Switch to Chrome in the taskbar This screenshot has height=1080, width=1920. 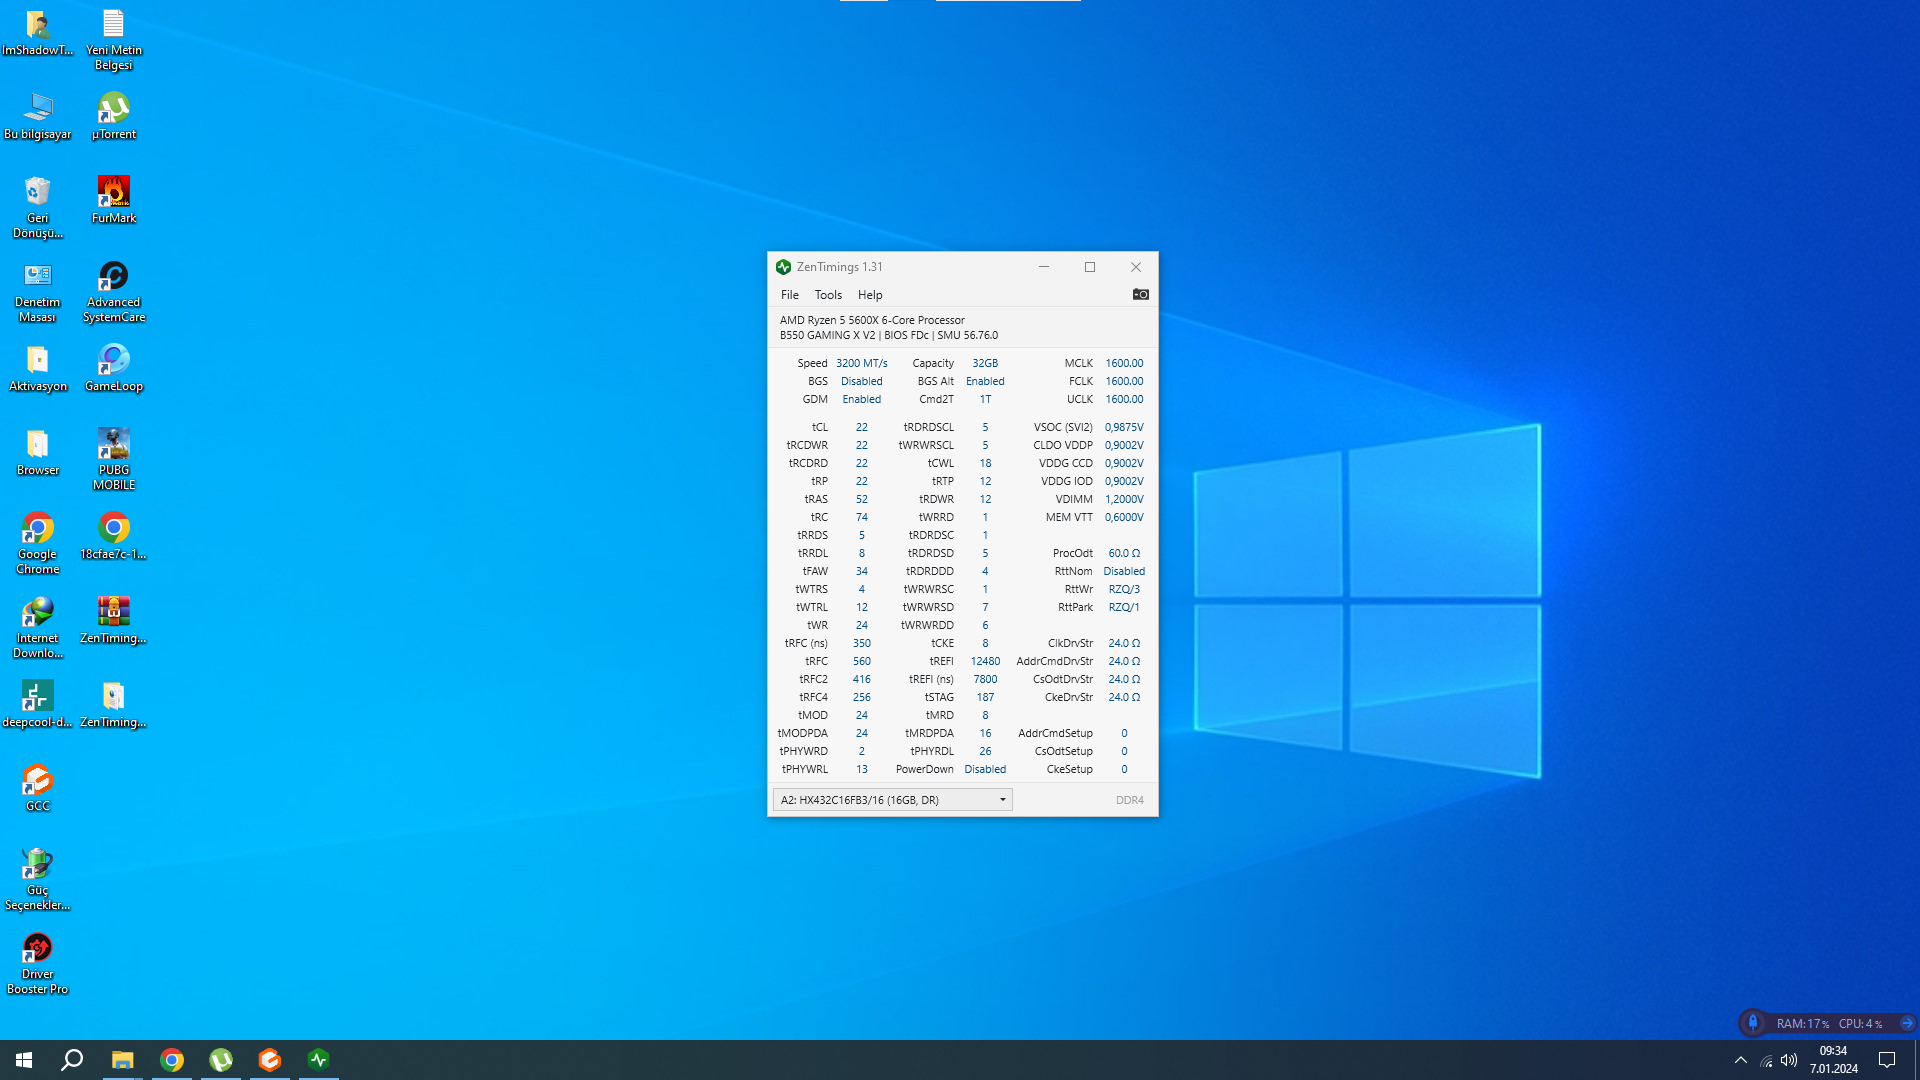tap(172, 1060)
